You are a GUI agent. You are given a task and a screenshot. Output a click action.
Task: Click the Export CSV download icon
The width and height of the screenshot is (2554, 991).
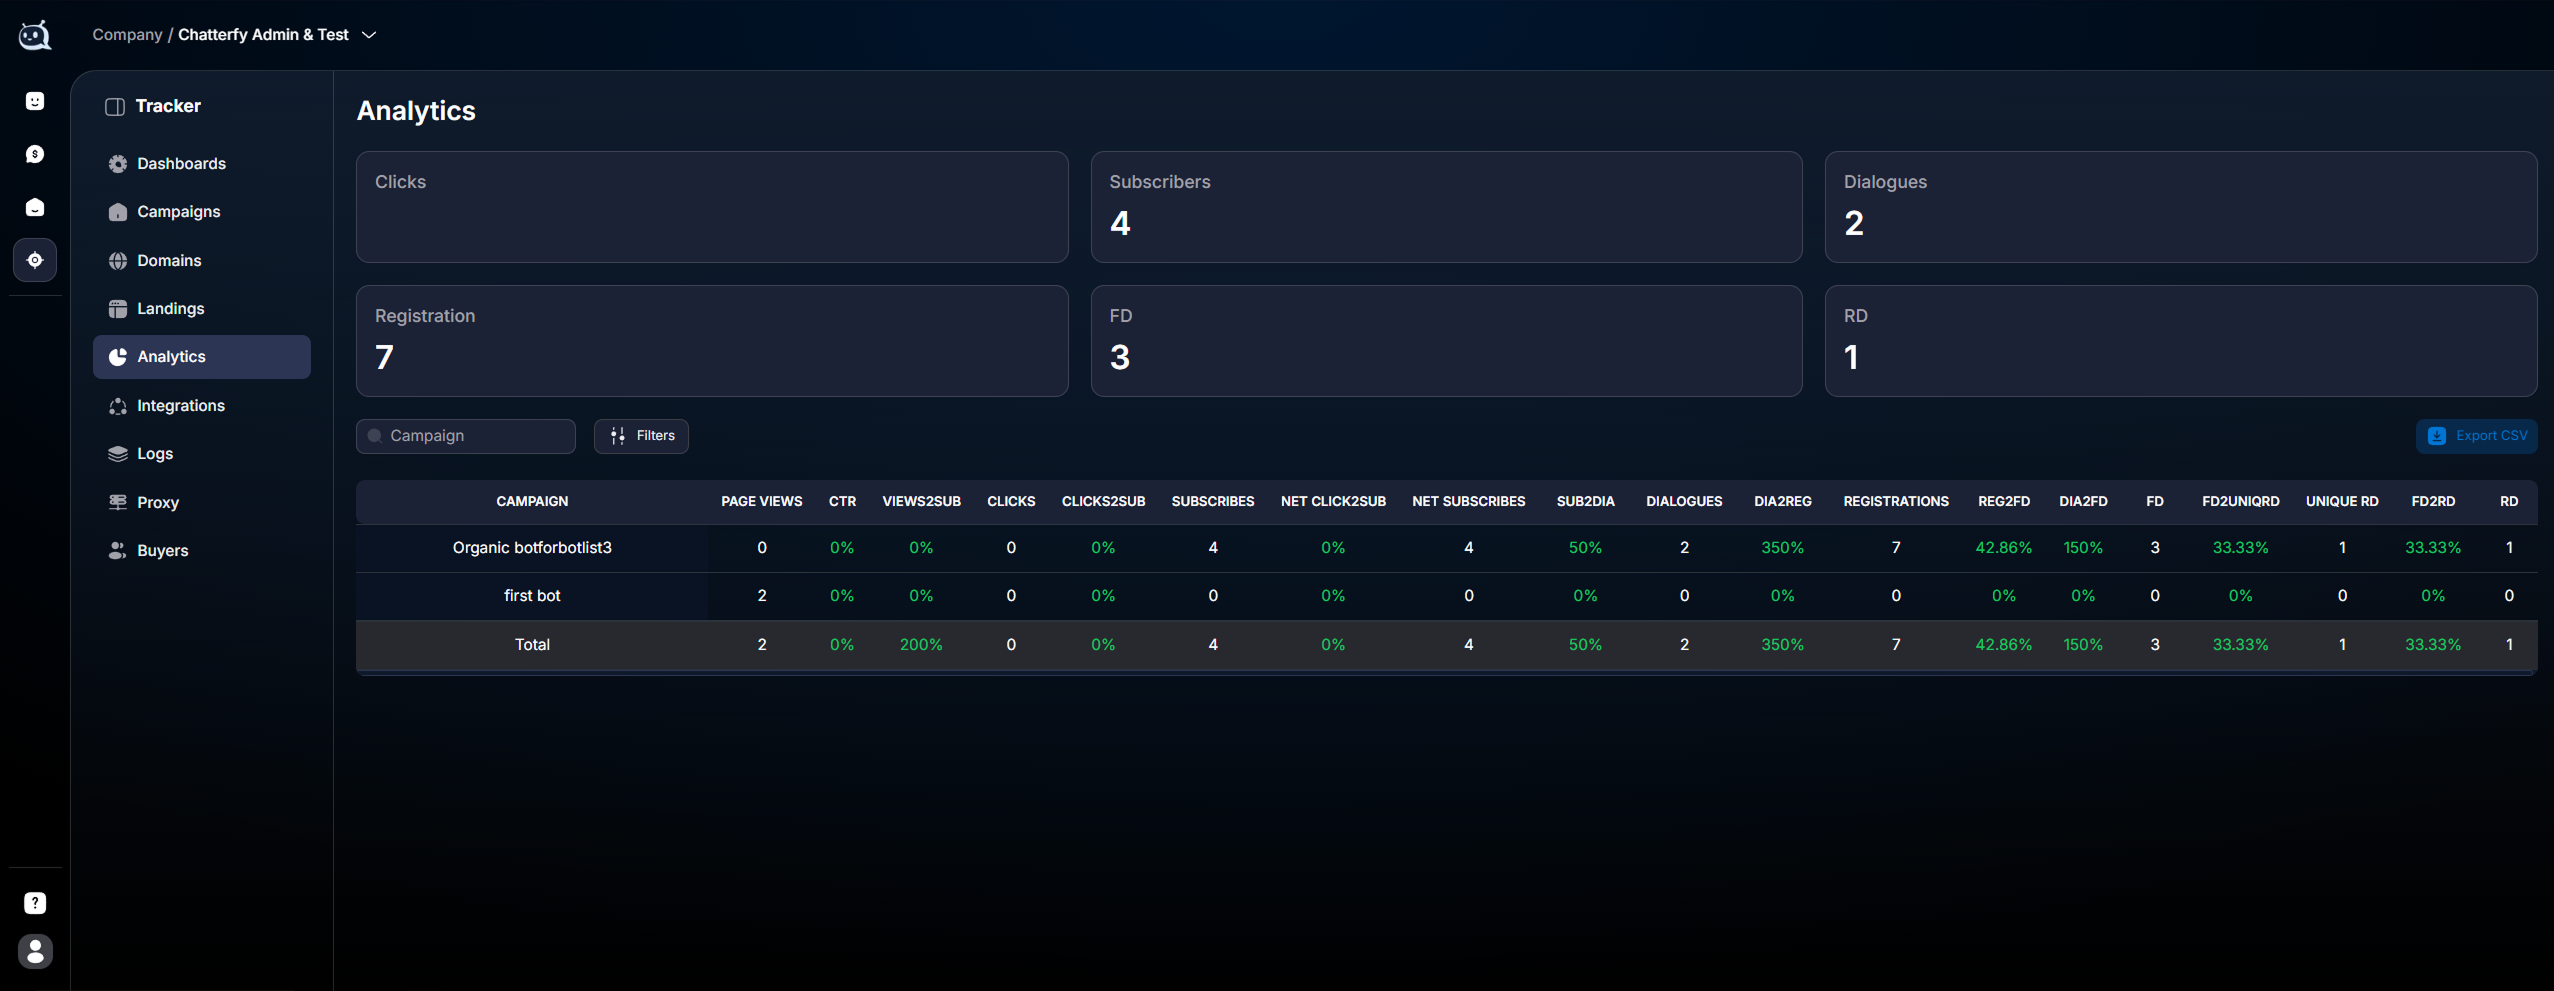(x=2437, y=436)
